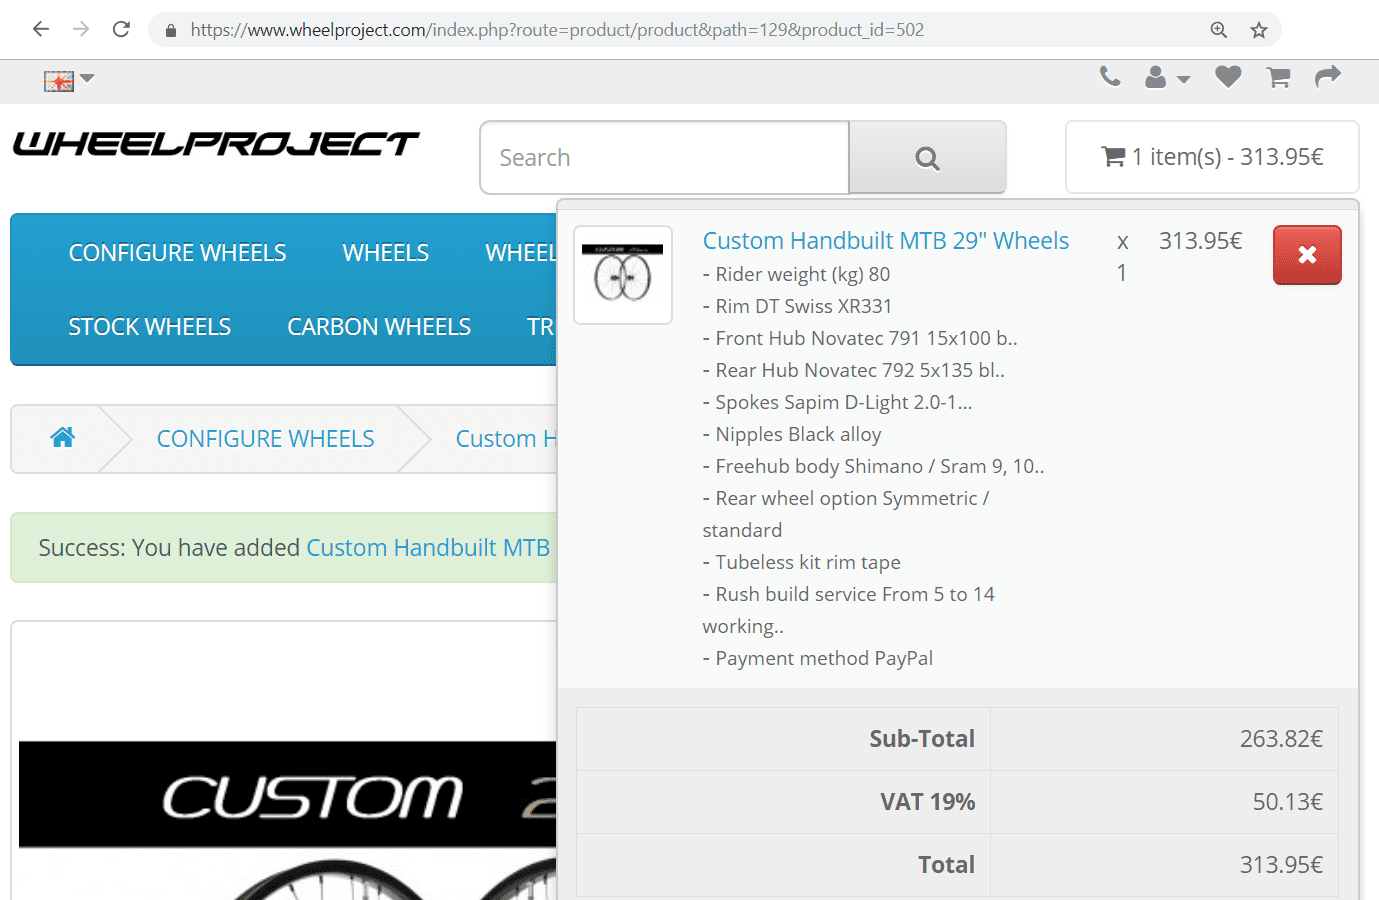
Task: Focus the Search input field
Action: click(x=665, y=158)
